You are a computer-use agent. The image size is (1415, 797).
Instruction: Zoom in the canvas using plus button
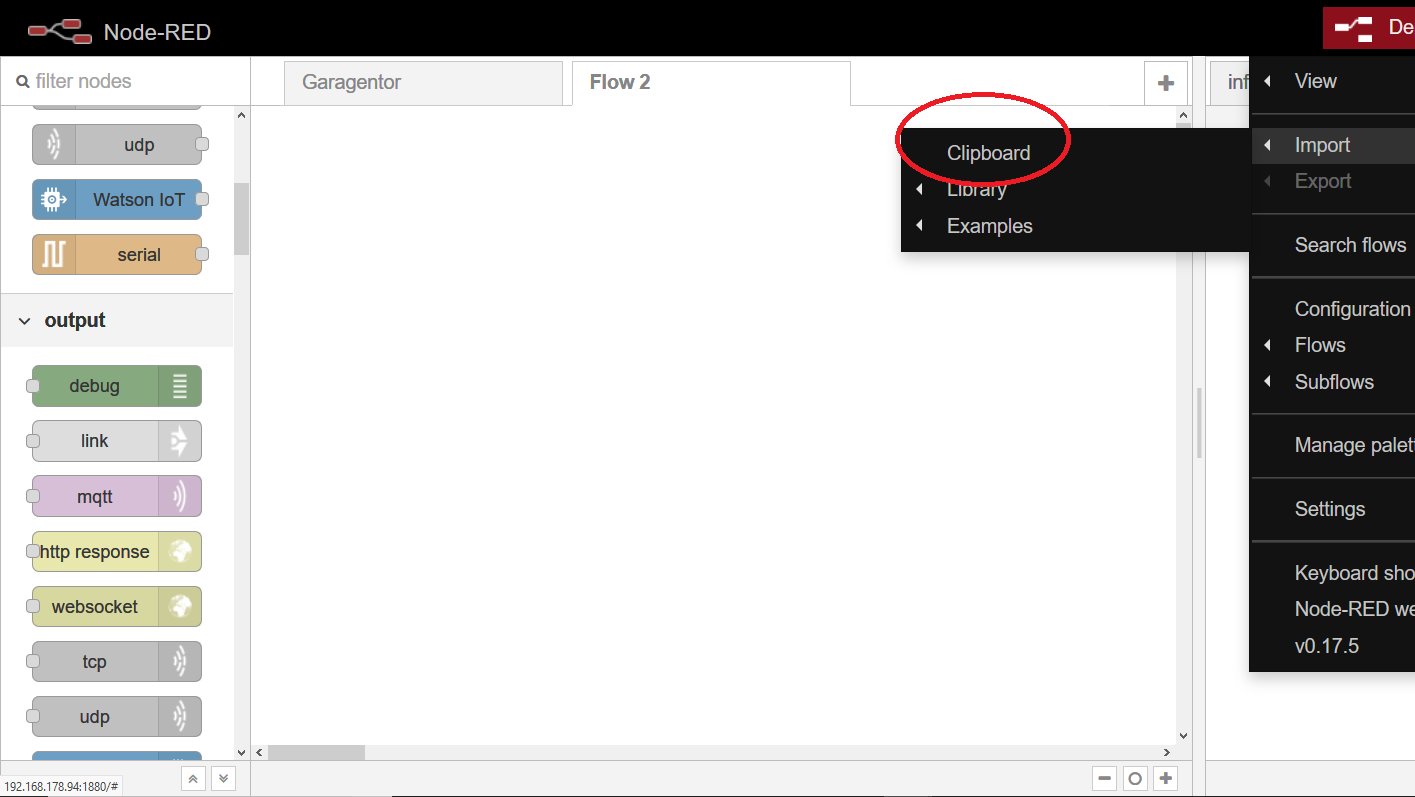click(1166, 778)
